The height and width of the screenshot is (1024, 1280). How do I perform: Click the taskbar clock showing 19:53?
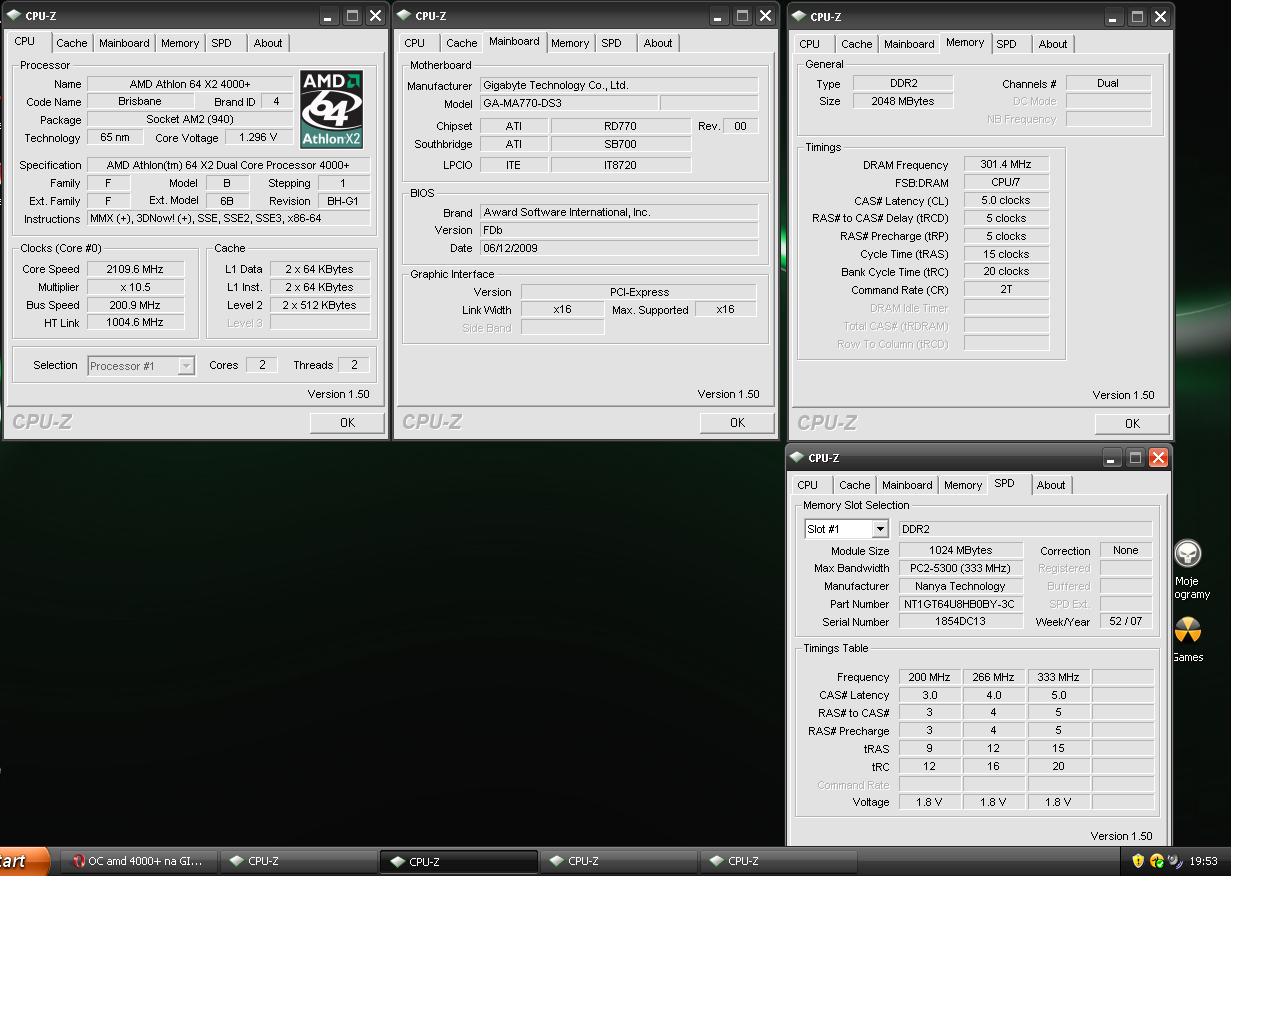[x=1204, y=861]
